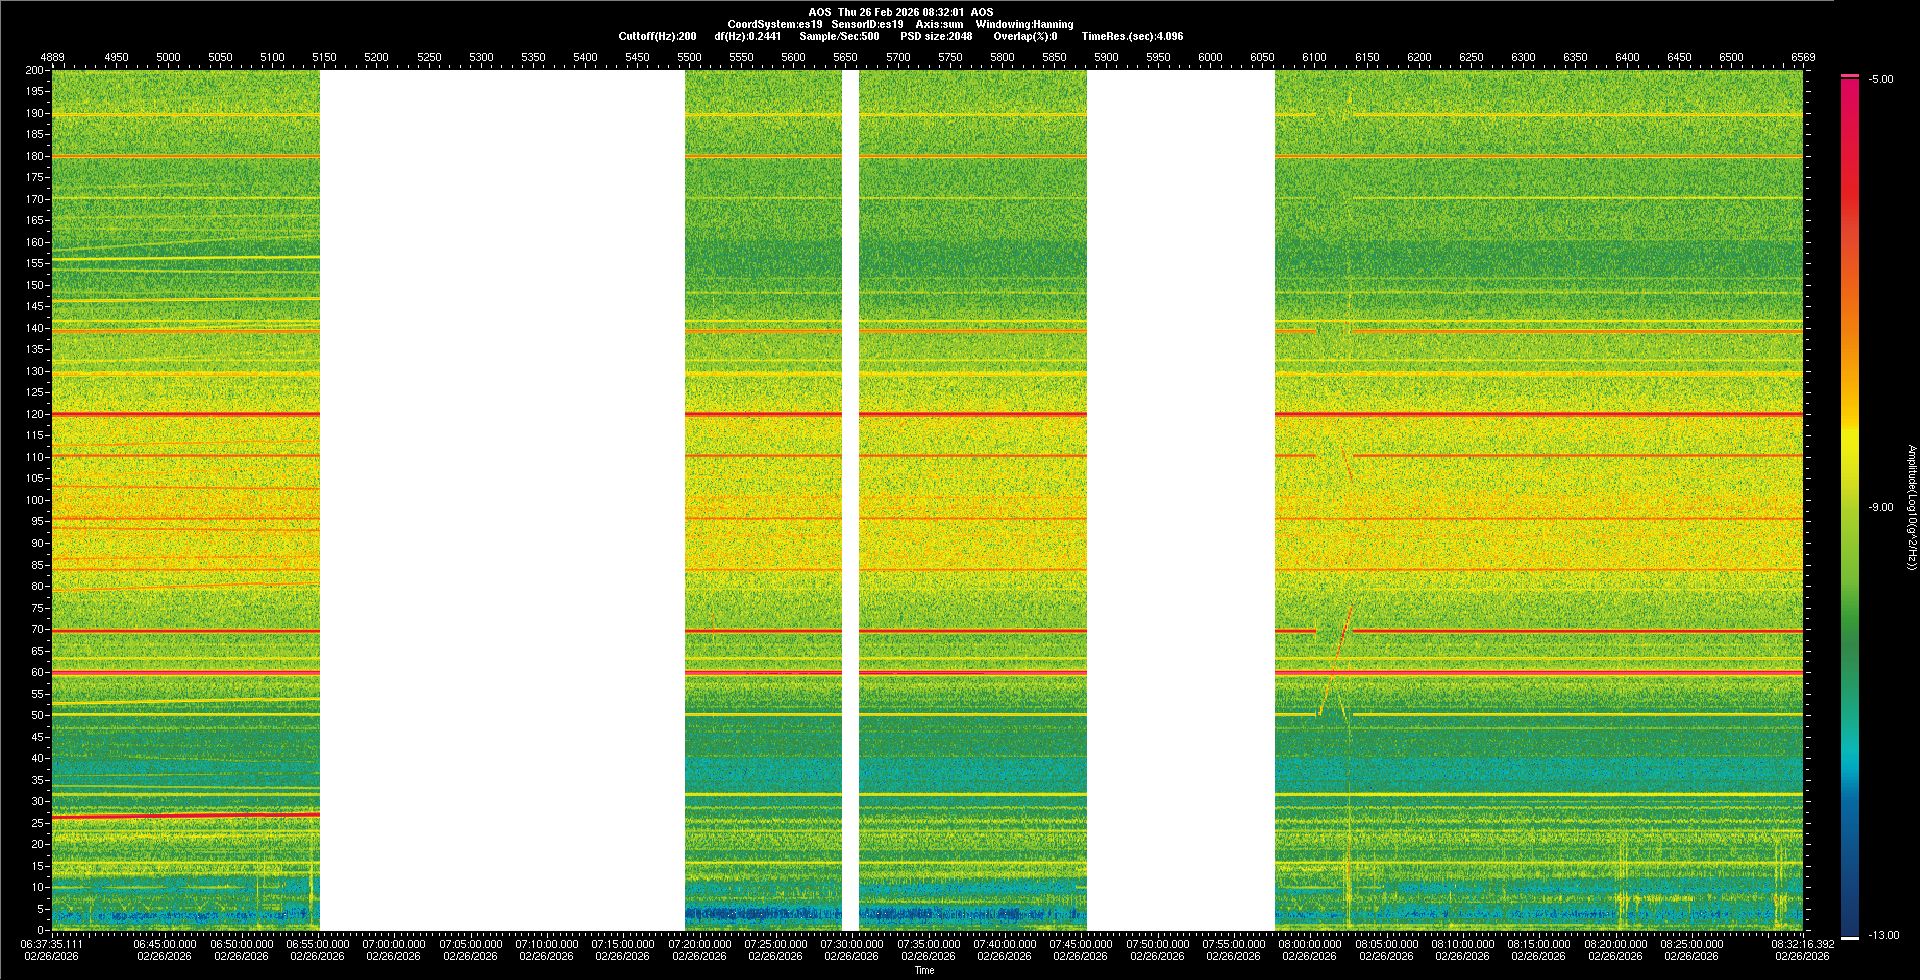Click the start timestamp 06:37:35.111
Viewport: 1920px width, 980px height.
pos(52,944)
